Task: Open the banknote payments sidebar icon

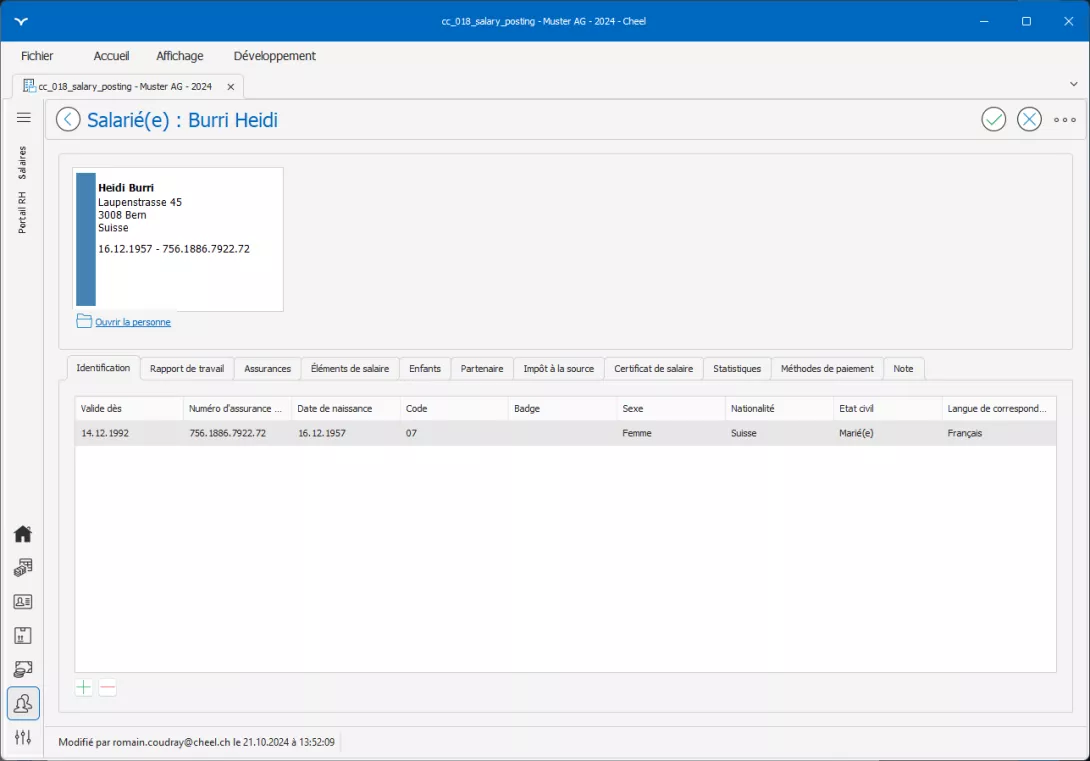Action: [x=23, y=669]
